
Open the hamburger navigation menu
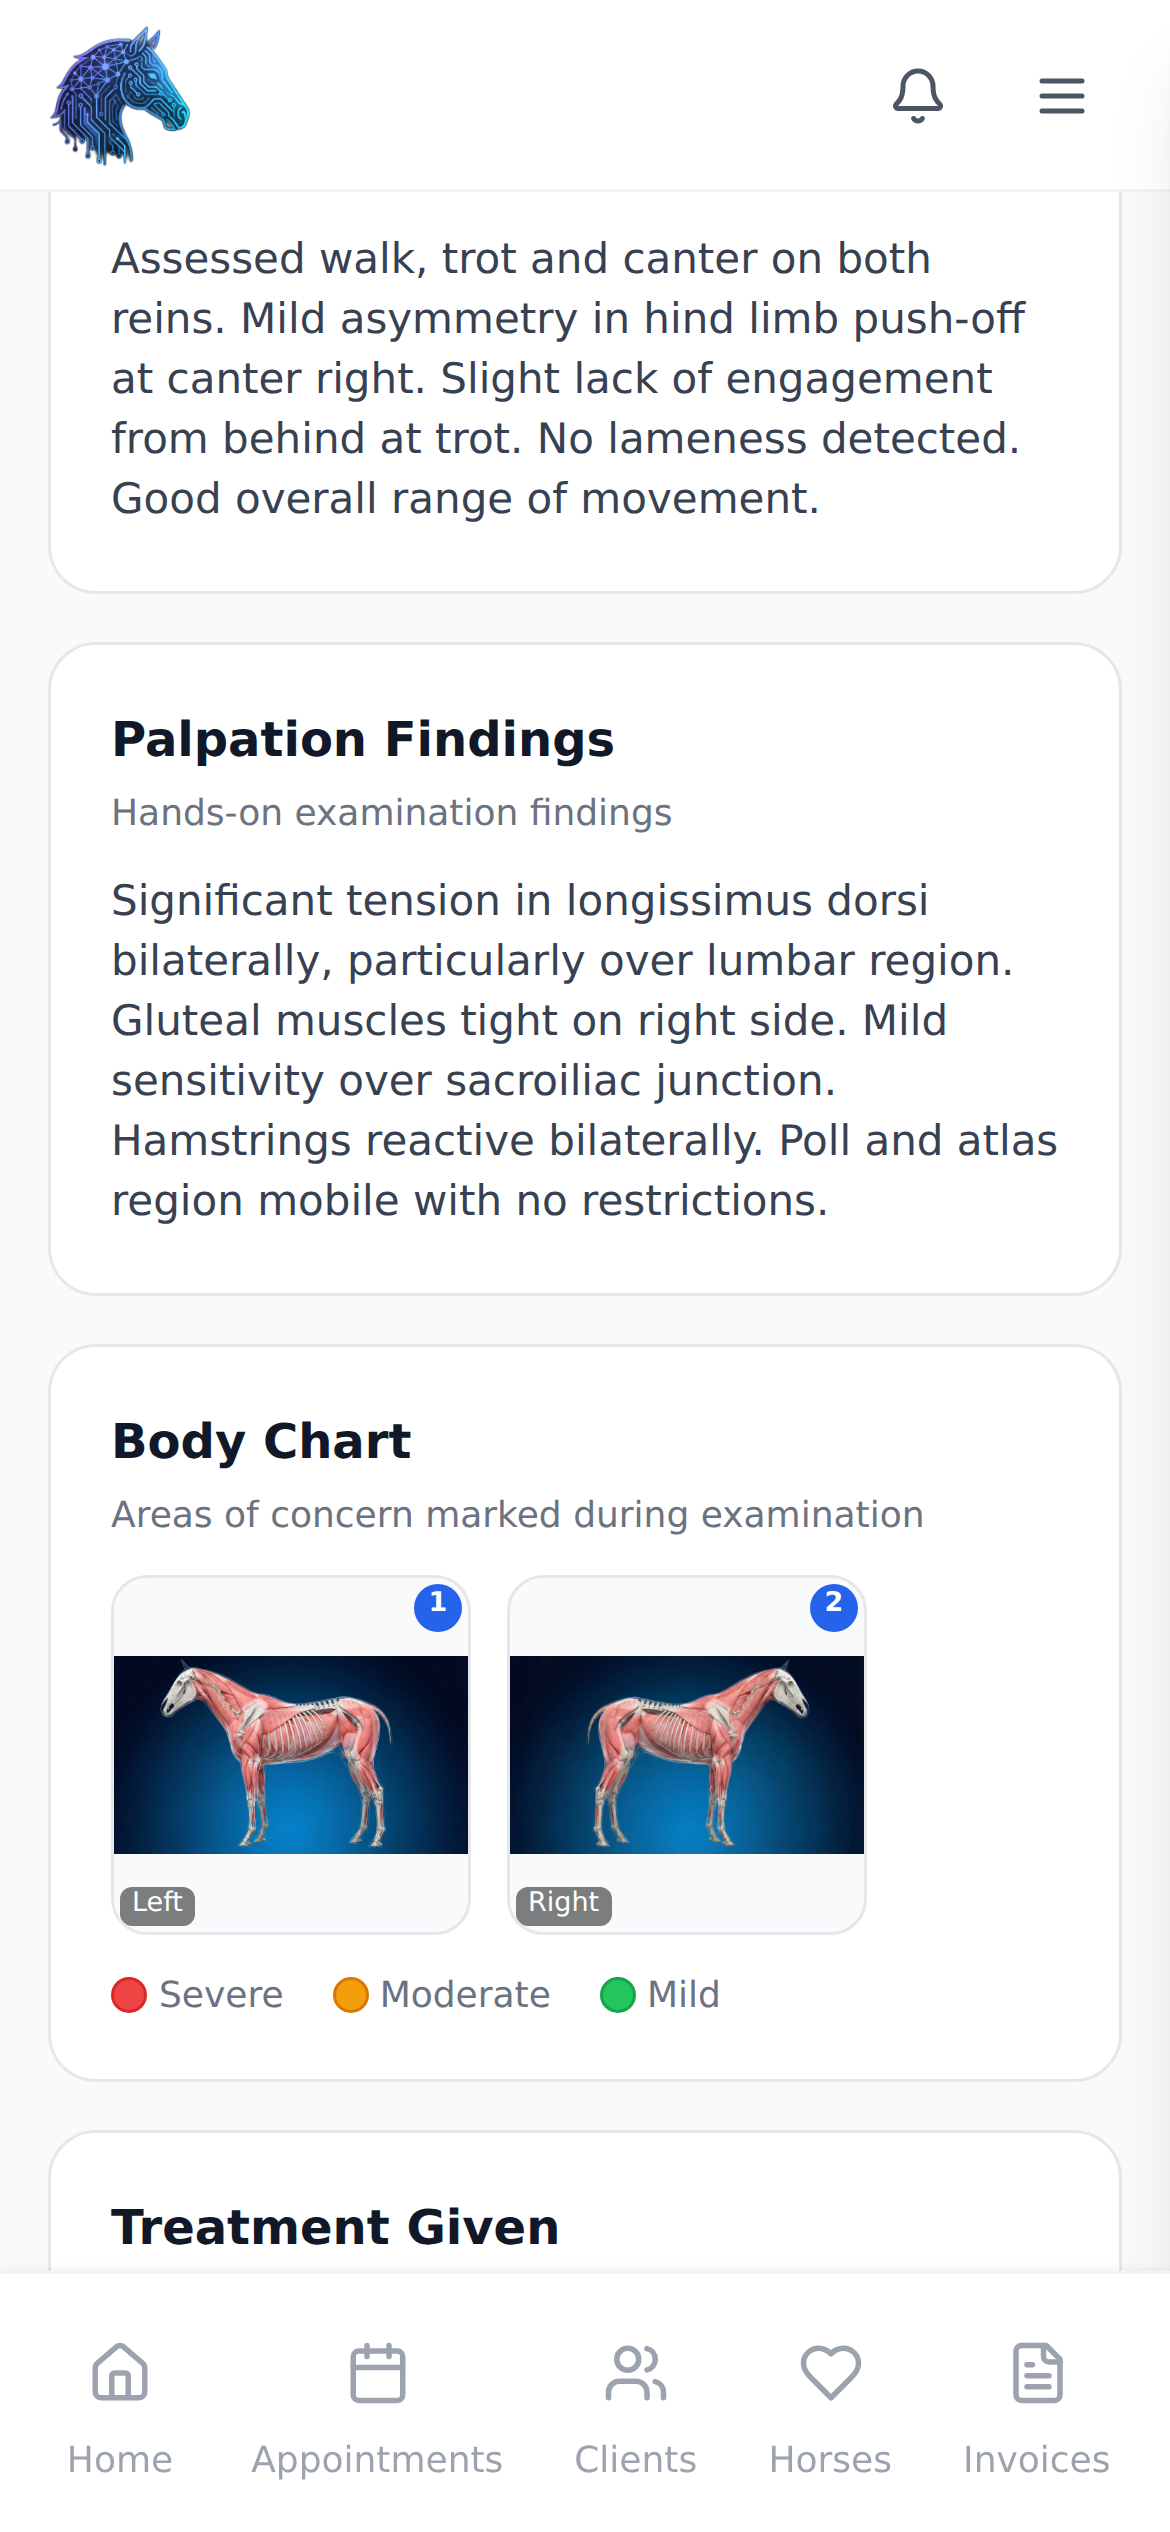click(x=1060, y=95)
